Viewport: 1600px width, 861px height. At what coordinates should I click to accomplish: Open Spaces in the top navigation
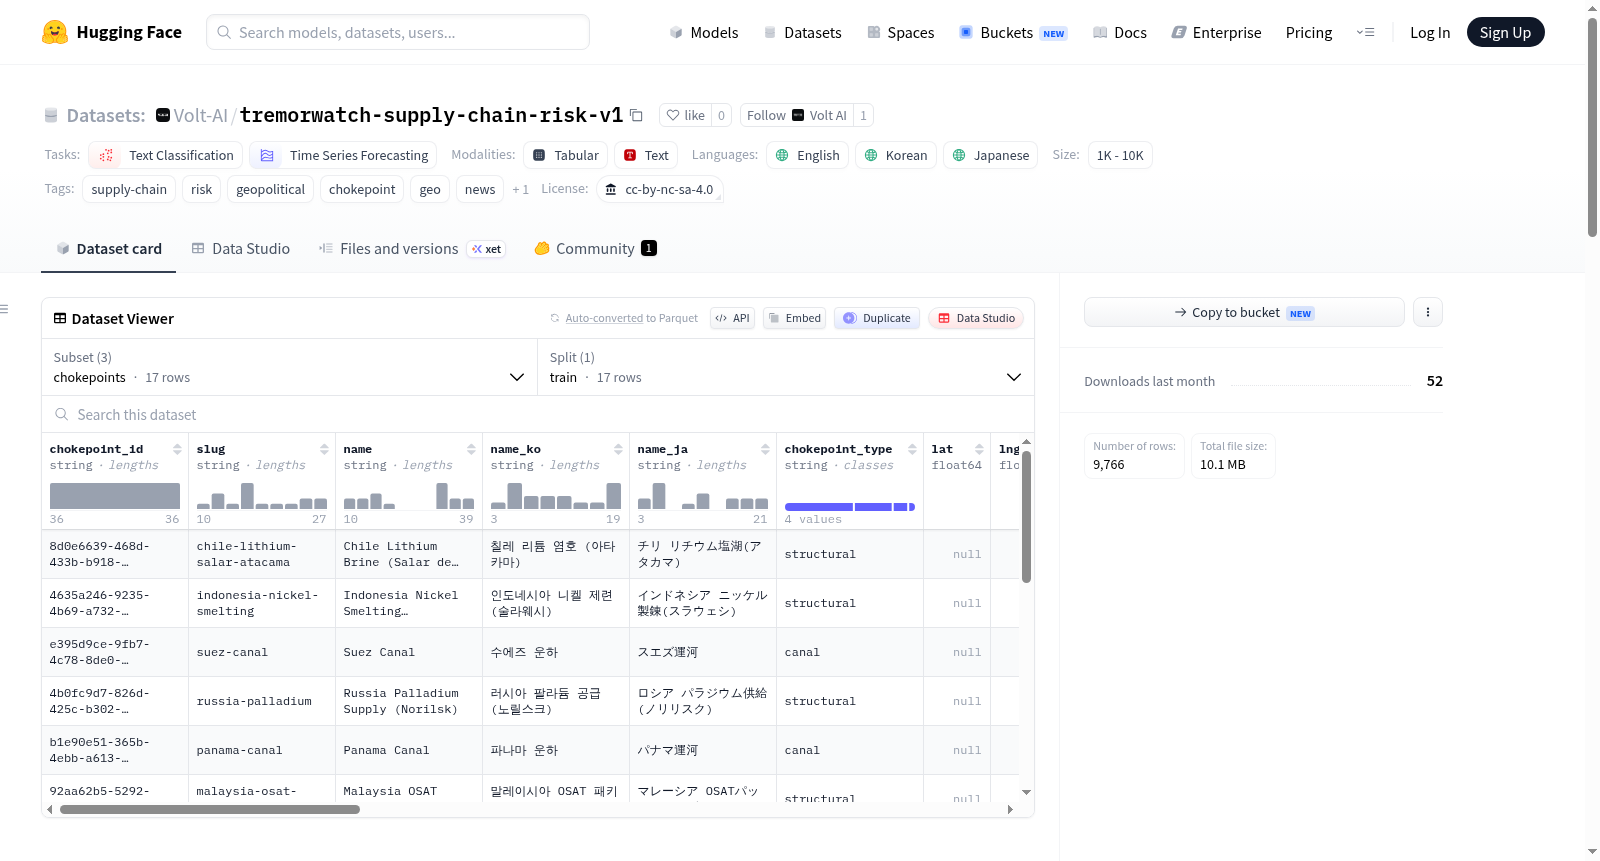[901, 32]
